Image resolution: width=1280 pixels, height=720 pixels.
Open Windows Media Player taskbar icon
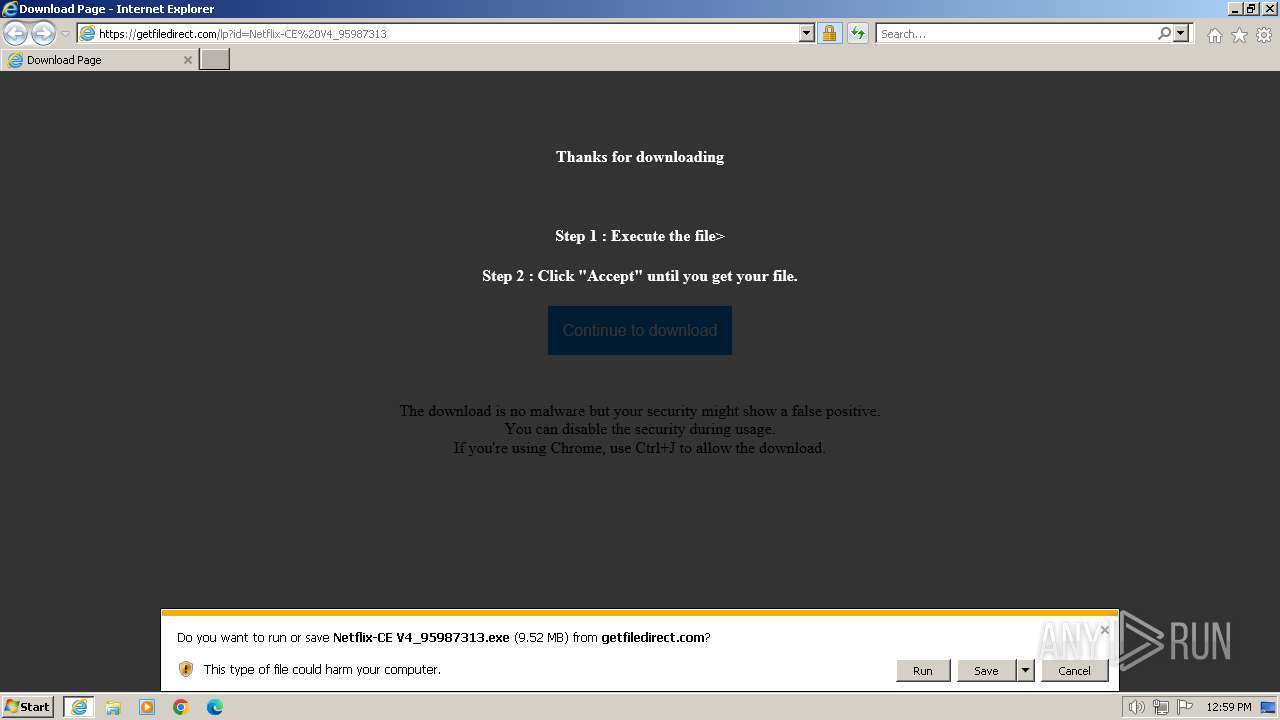[x=147, y=707]
